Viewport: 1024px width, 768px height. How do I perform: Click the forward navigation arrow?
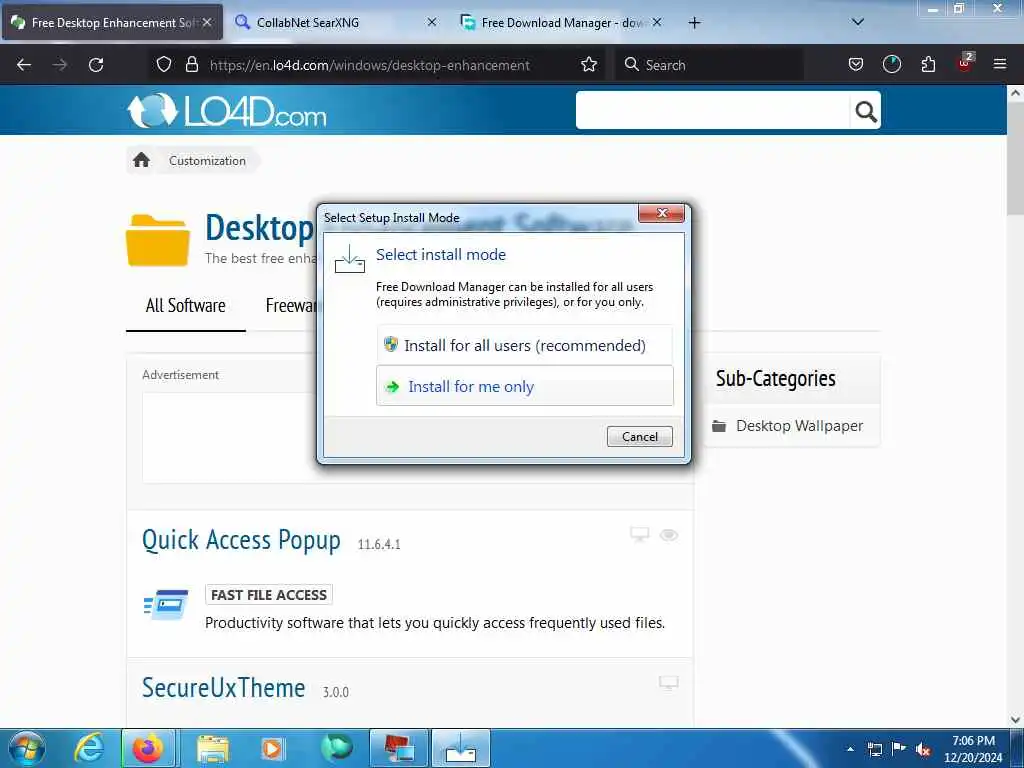click(x=60, y=65)
